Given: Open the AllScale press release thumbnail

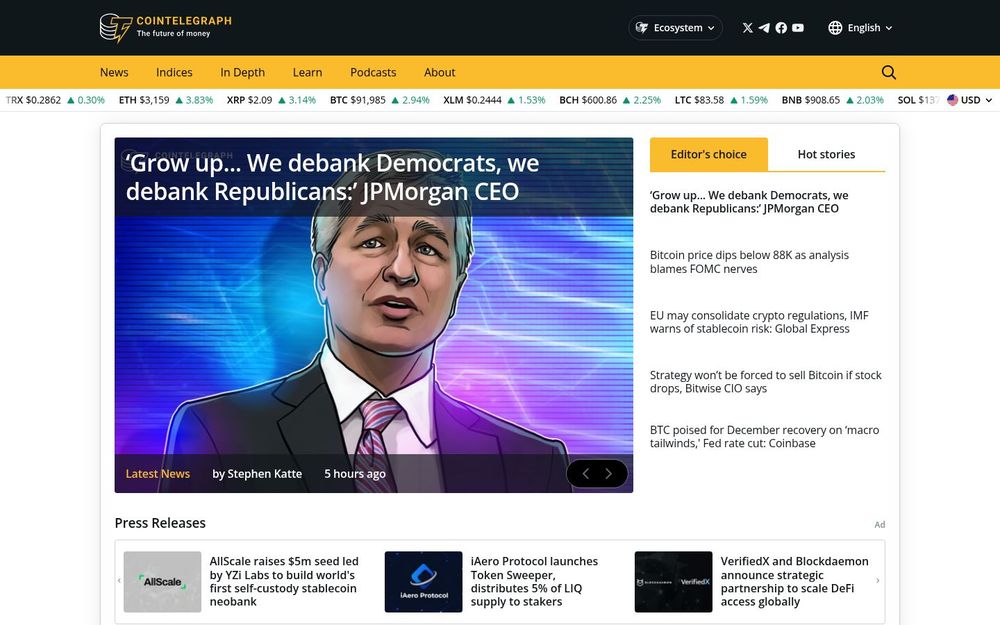Looking at the screenshot, I should point(162,582).
